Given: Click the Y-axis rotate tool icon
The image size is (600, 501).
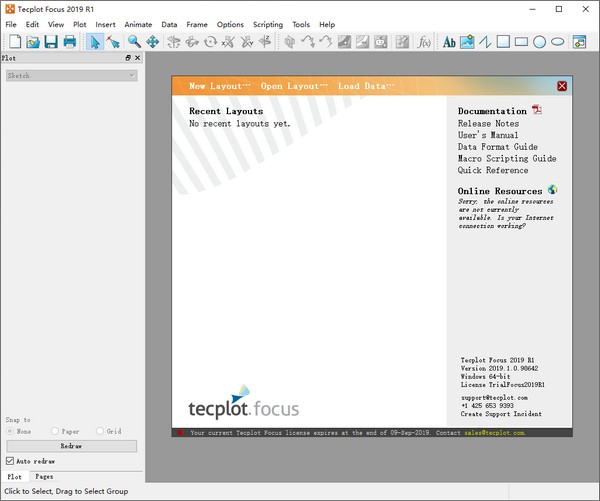Looking at the screenshot, I should (x=247, y=41).
